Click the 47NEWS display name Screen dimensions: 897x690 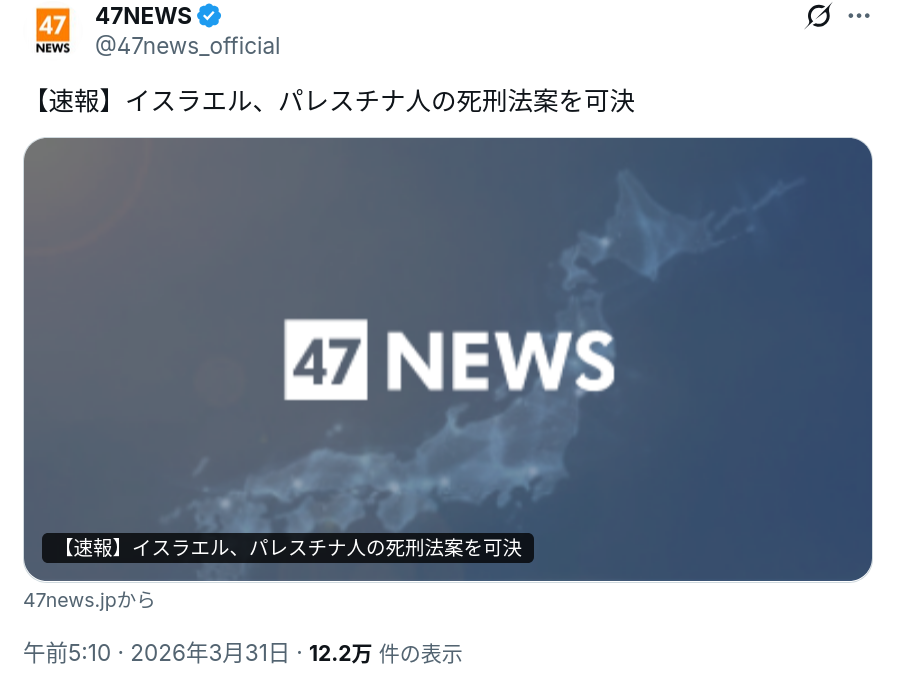click(143, 16)
